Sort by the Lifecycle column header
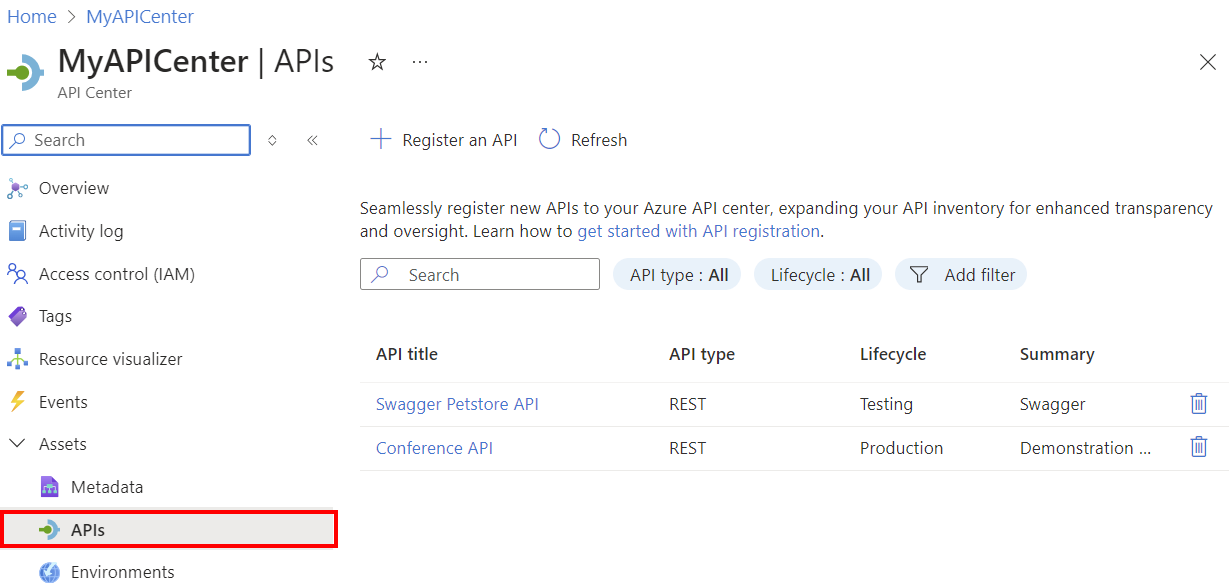Image resolution: width=1229 pixels, height=584 pixels. click(x=892, y=354)
